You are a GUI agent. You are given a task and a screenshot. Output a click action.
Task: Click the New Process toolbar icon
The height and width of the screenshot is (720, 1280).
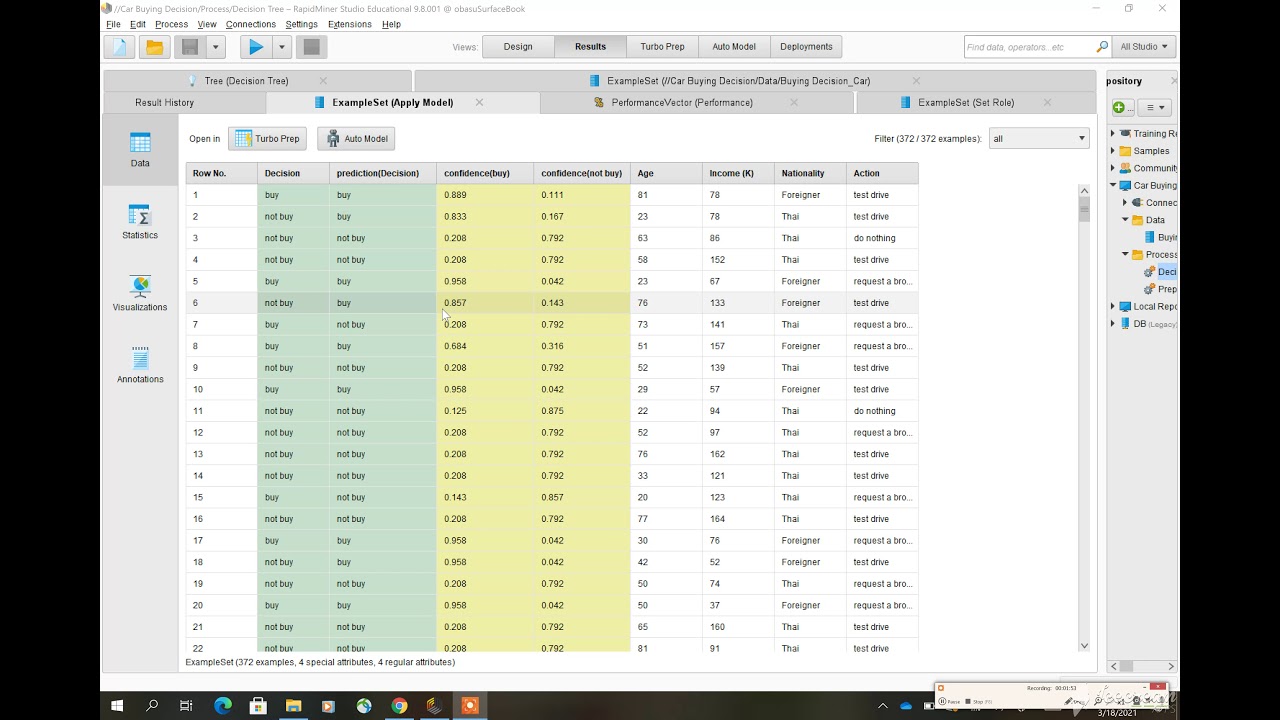pos(120,47)
